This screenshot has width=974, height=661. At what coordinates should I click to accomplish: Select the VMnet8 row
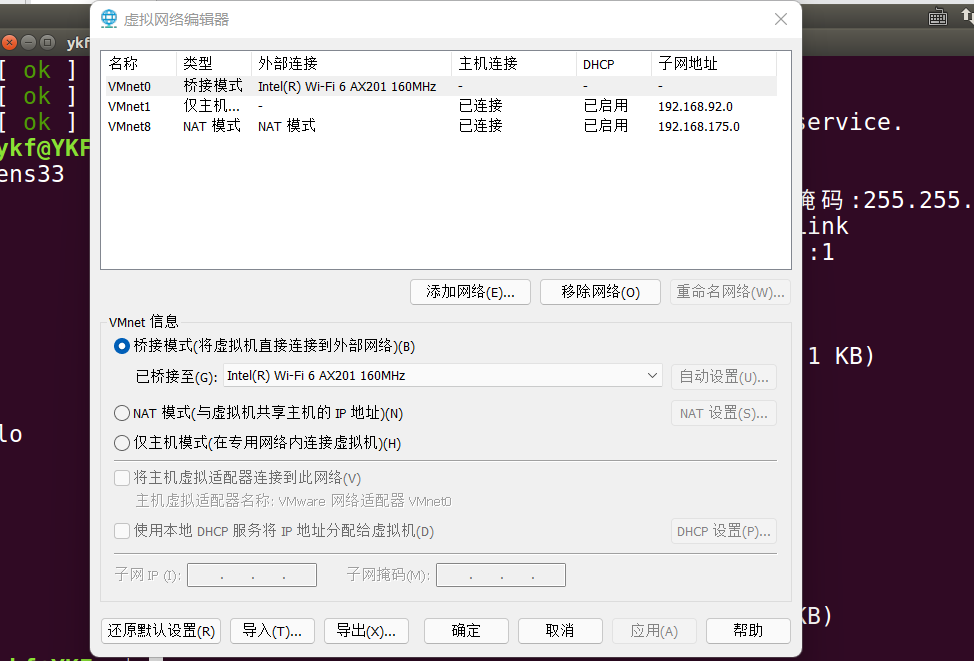pyautogui.click(x=441, y=126)
